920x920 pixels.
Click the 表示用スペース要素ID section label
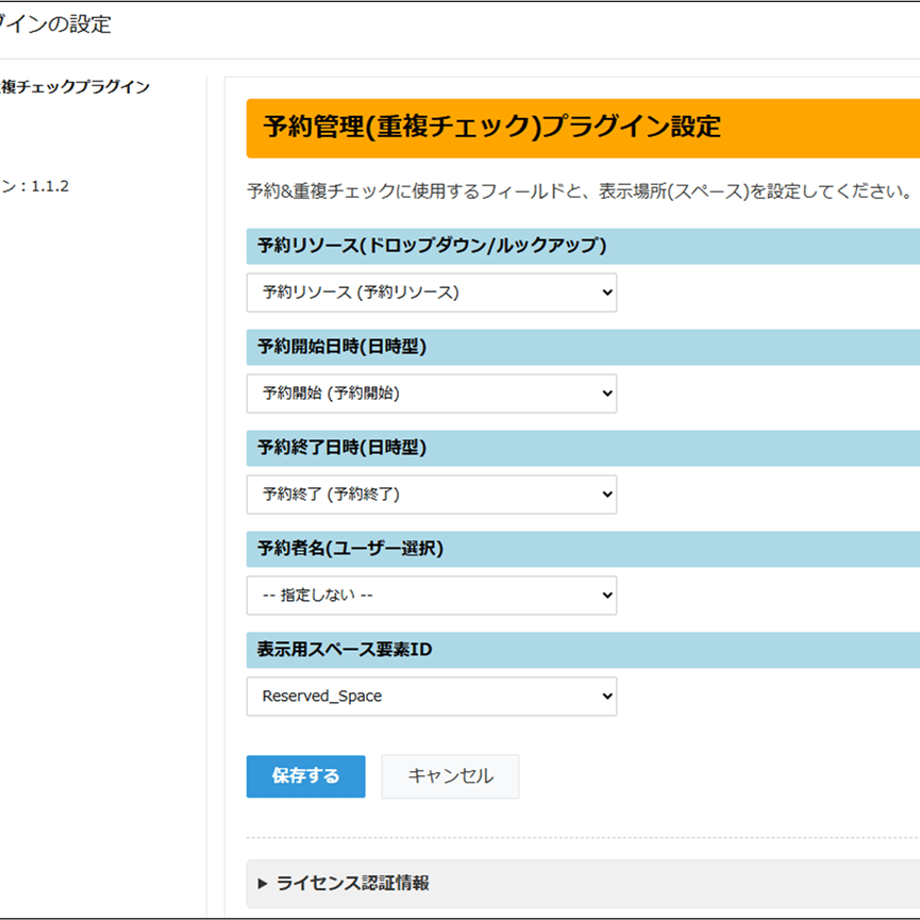point(344,649)
